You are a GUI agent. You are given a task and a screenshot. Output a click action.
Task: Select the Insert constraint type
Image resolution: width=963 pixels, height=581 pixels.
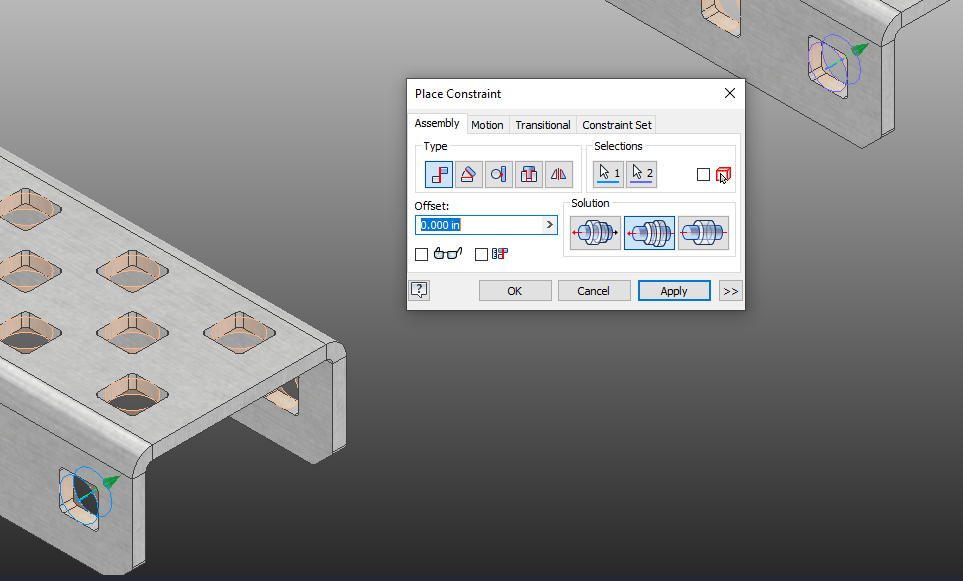tap(529, 174)
